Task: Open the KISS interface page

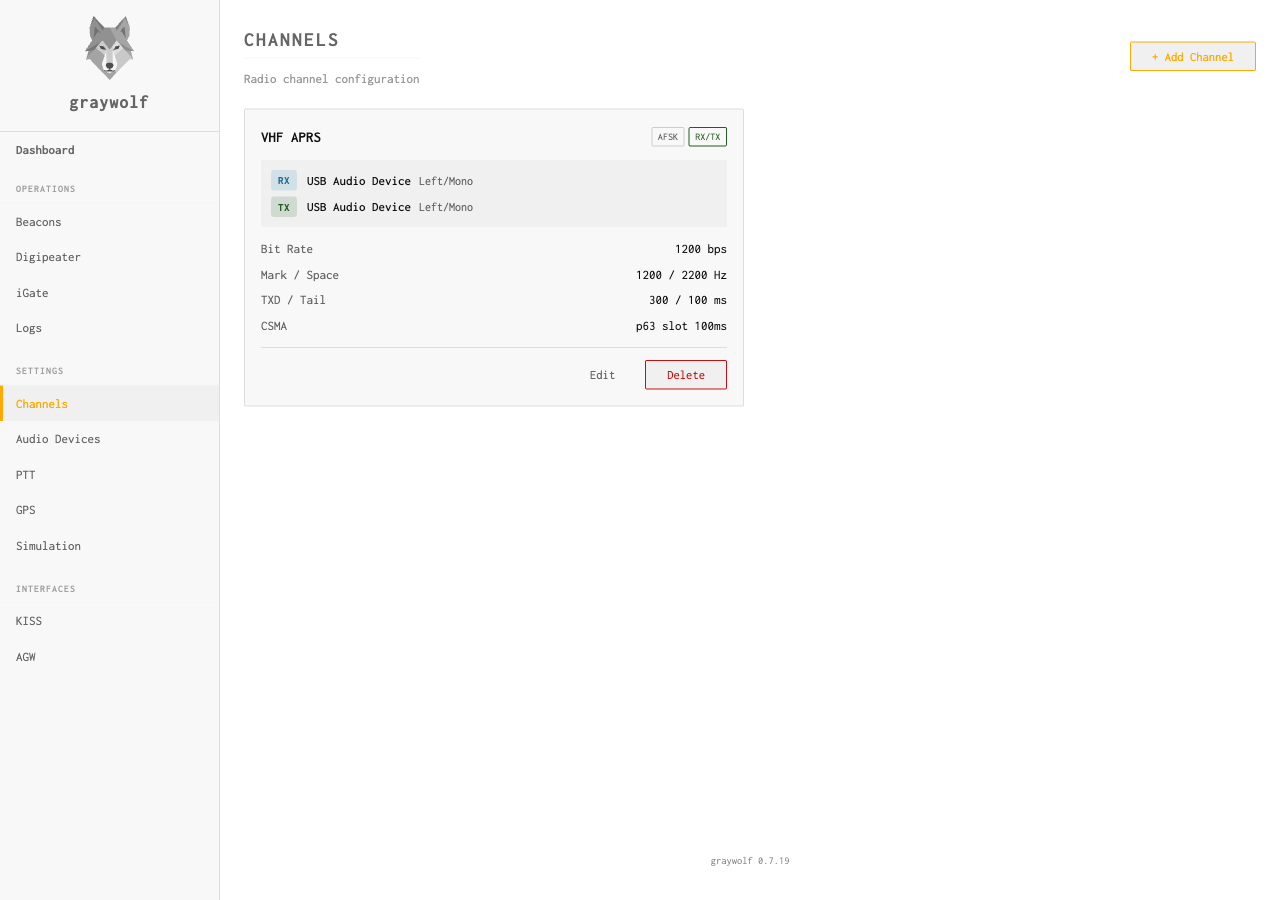Action: click(29, 621)
